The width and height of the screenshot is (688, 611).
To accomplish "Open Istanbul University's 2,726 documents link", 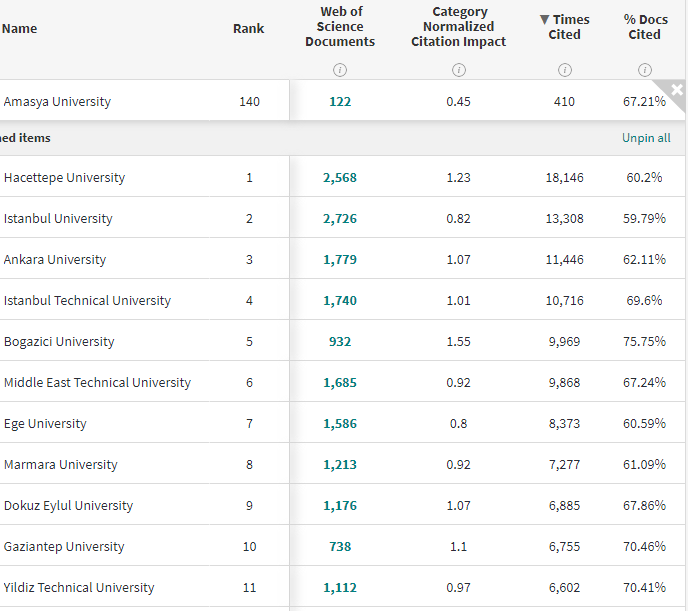I will tap(340, 219).
